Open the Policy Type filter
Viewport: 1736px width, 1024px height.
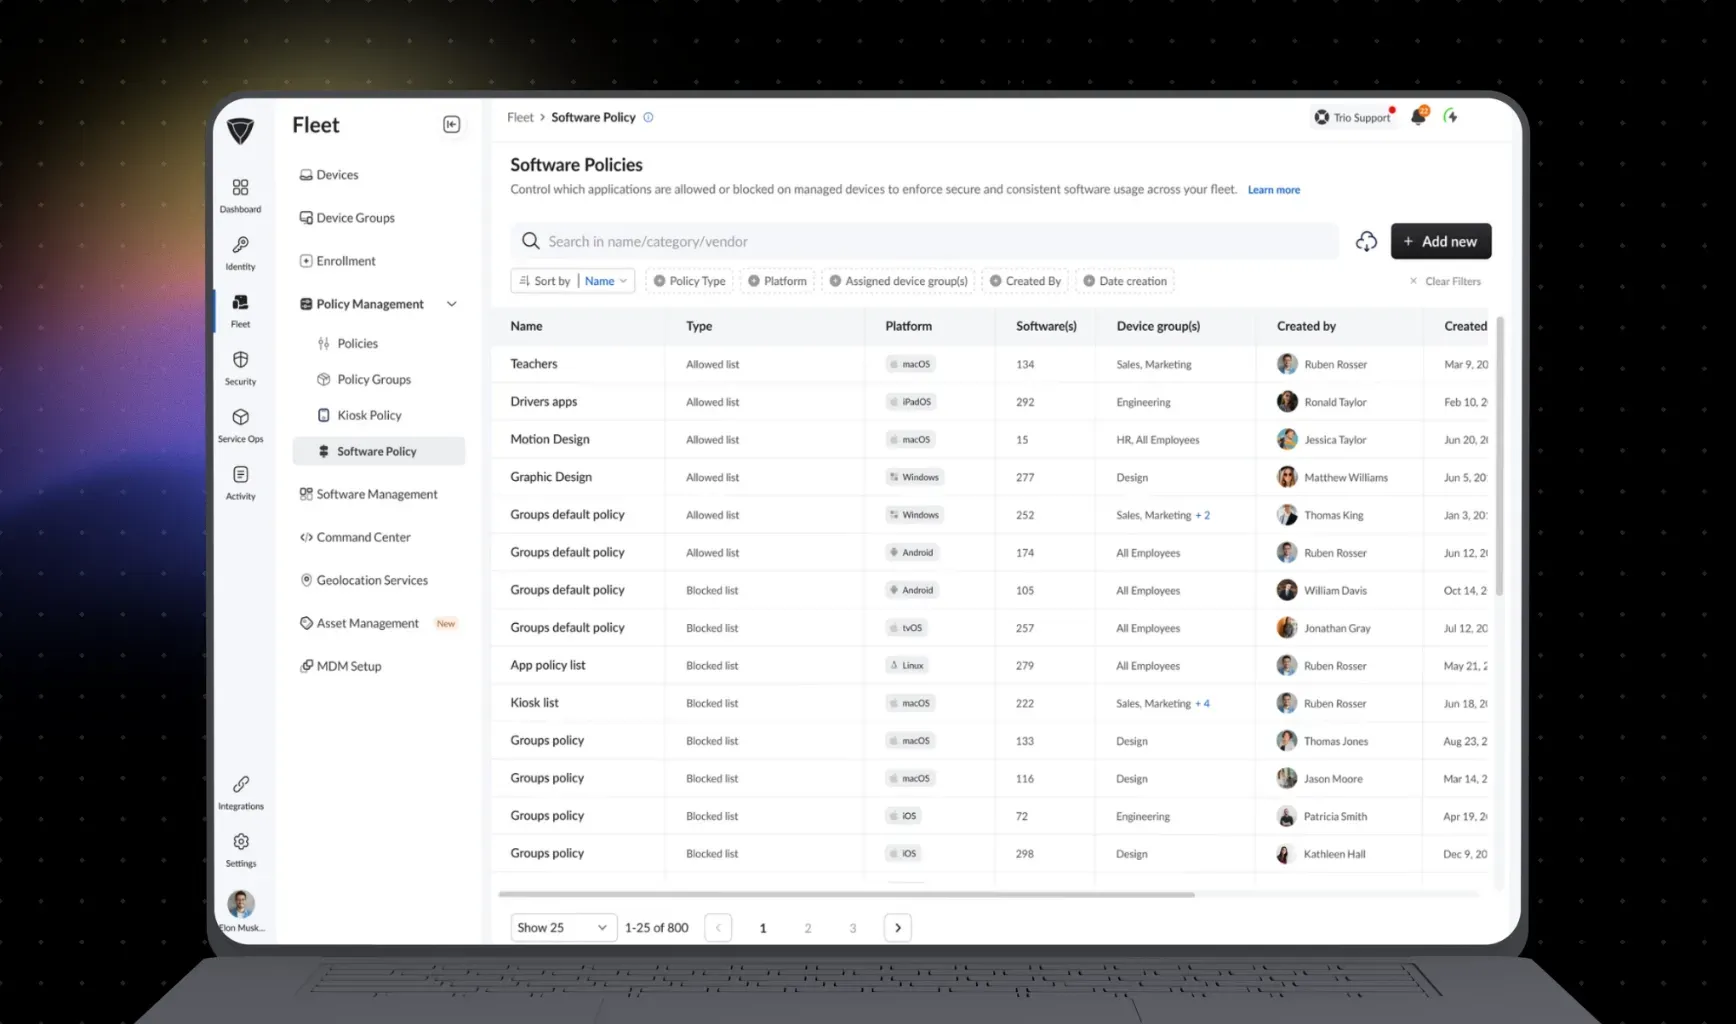689,281
